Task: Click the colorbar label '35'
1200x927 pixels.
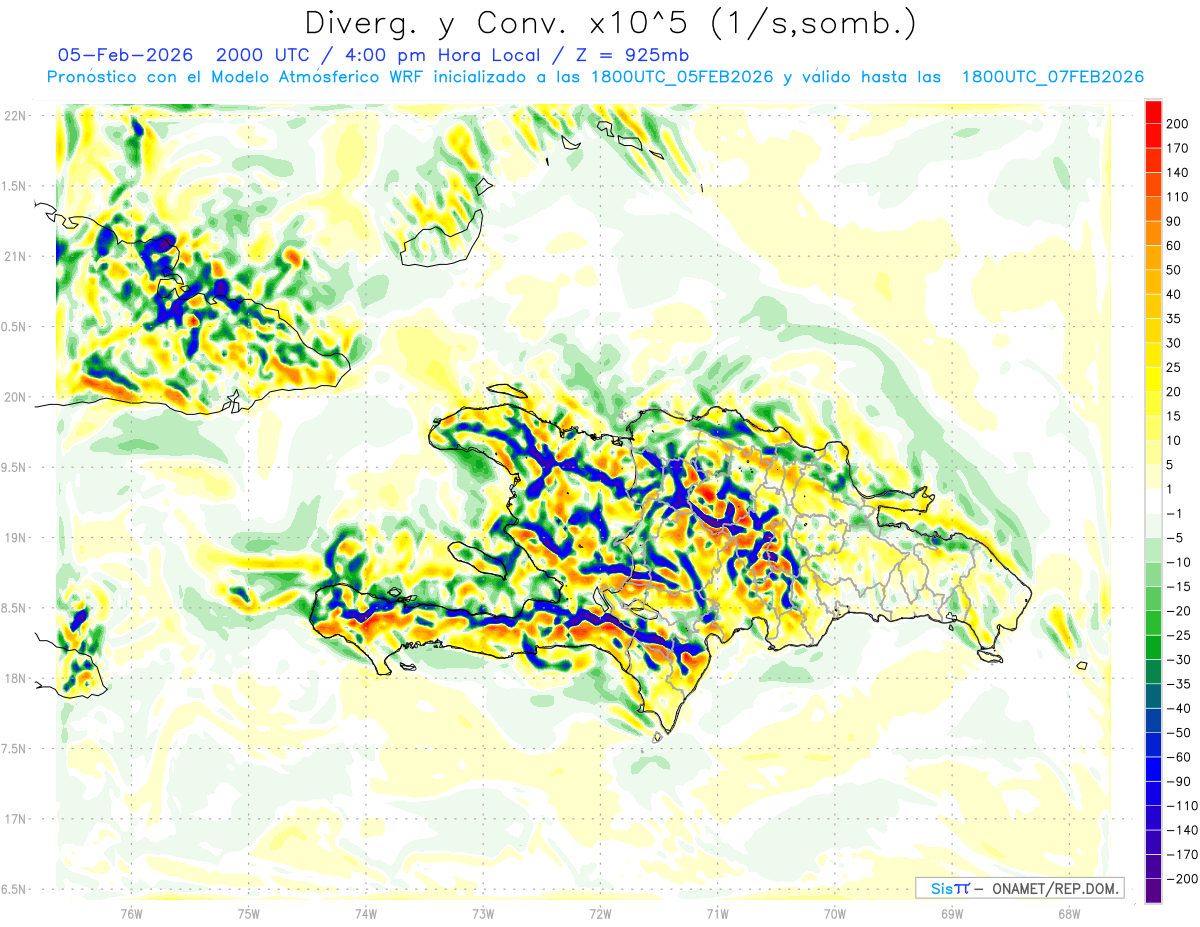Action: [x=1174, y=319]
